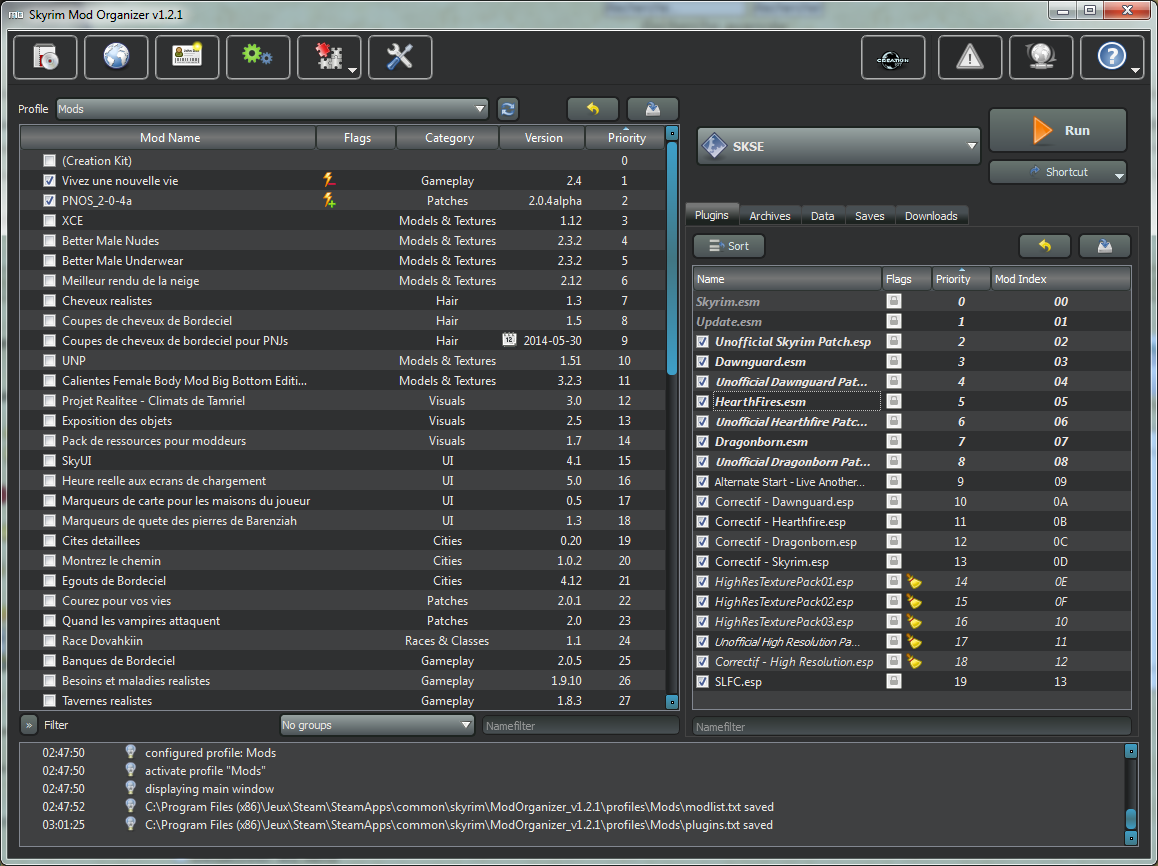Screen dimensions: 1158x866
Task: Open the SKSE executable dropdown
Action: [838, 146]
